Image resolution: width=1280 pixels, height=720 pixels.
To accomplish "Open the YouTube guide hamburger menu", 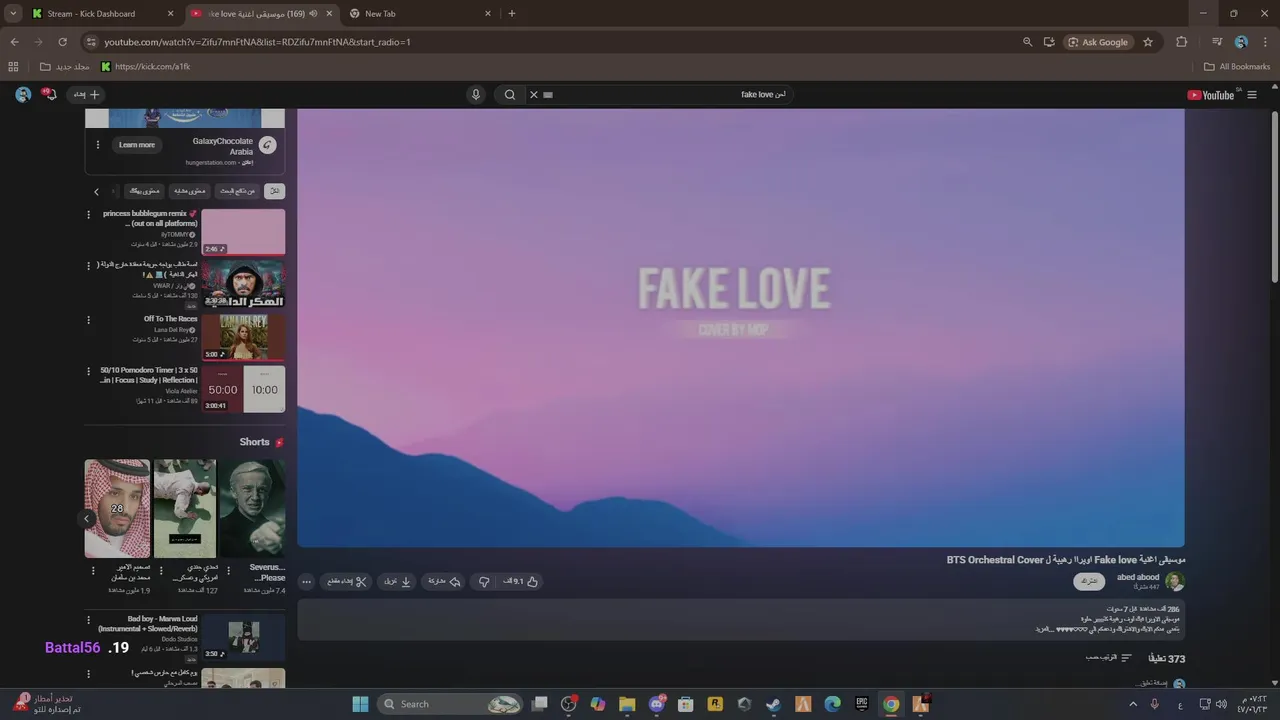I will coord(1252,95).
